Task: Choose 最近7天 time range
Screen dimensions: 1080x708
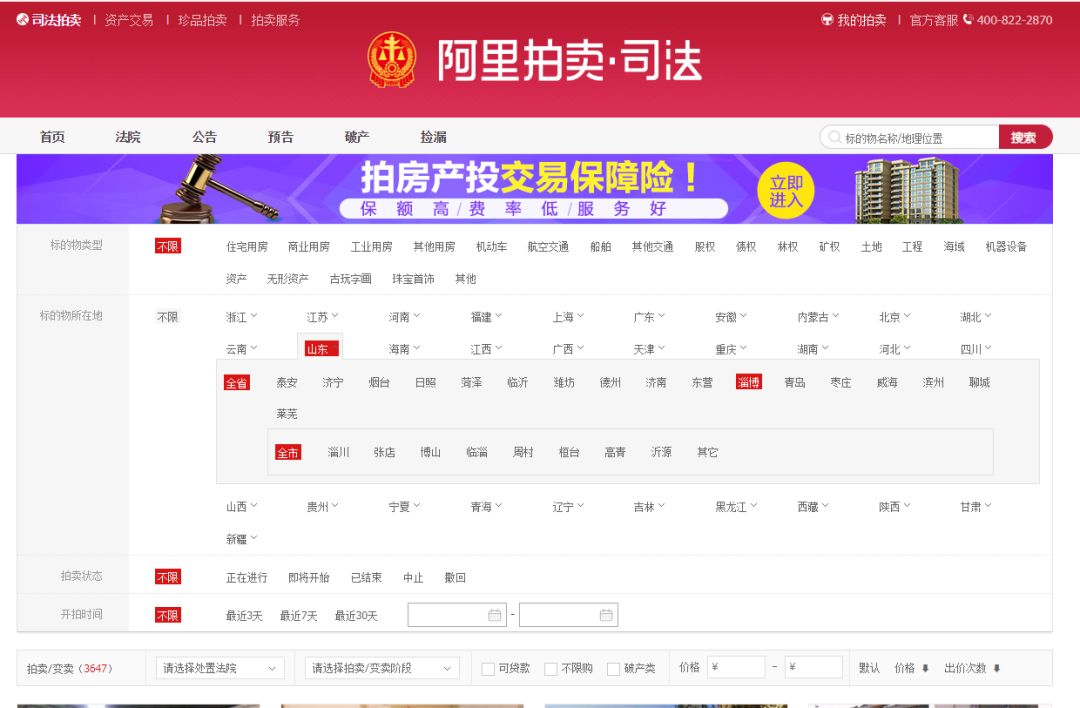Action: [x=298, y=616]
